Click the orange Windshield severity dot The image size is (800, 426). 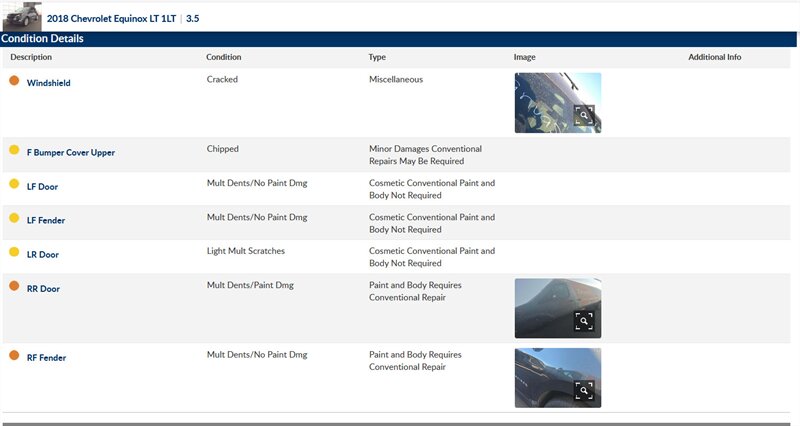pos(14,81)
